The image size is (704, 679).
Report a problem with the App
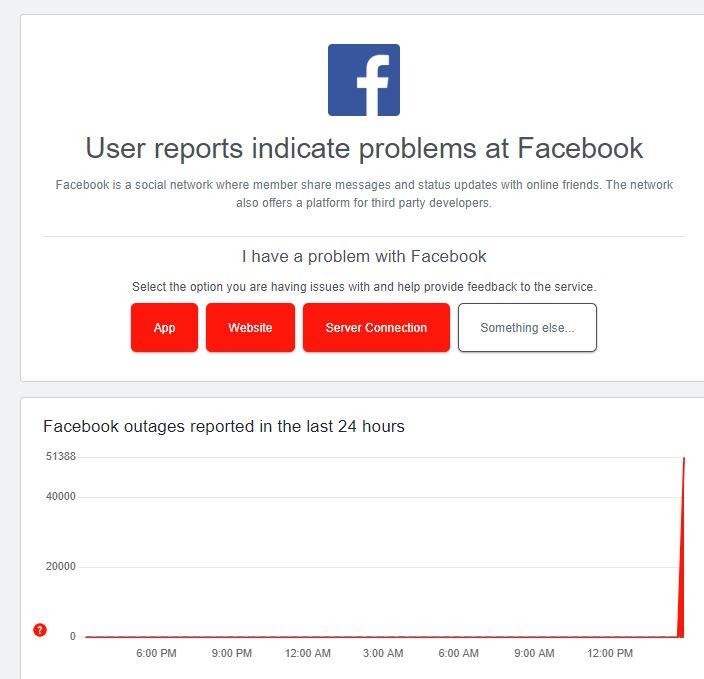(164, 328)
